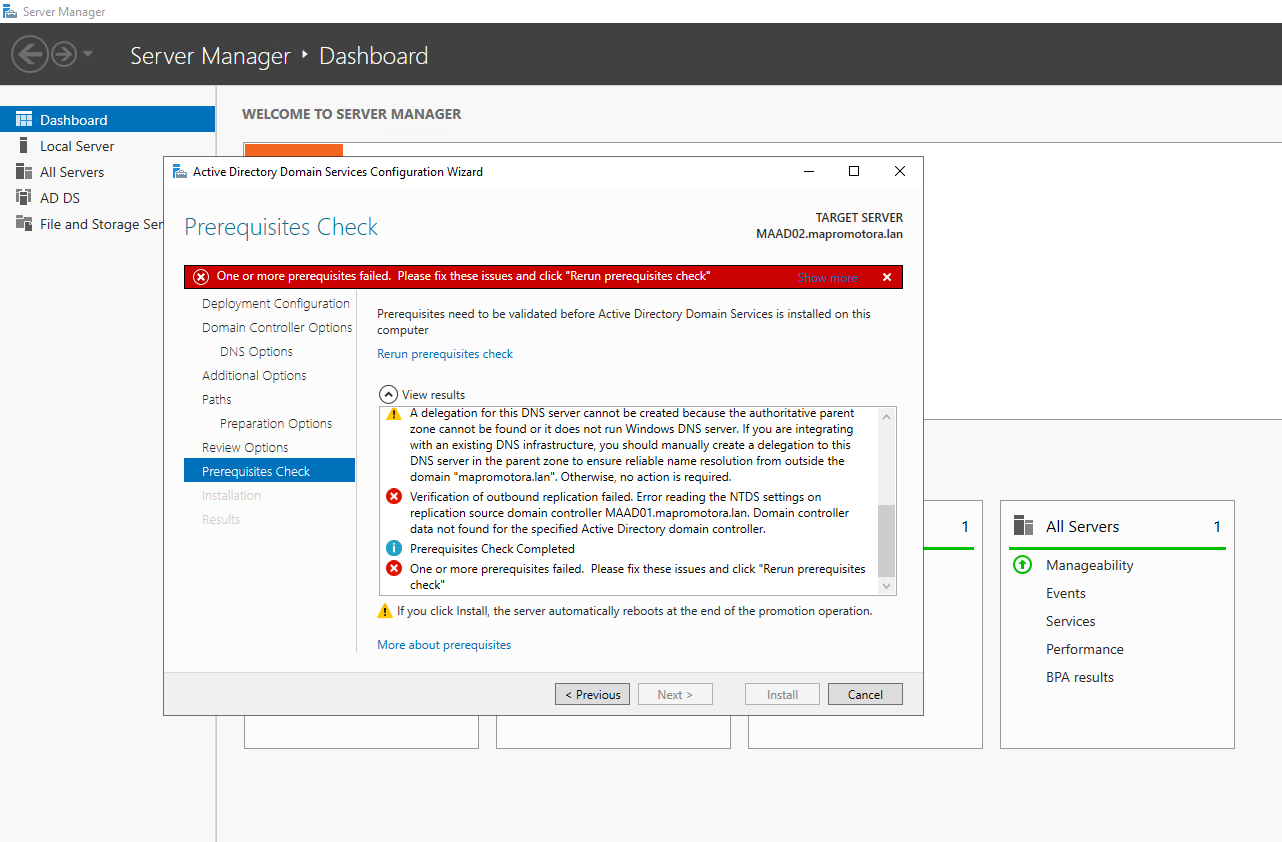1282x842 pixels.
Task: Click the yellow warning icon for DNS delegation
Action: pos(394,414)
